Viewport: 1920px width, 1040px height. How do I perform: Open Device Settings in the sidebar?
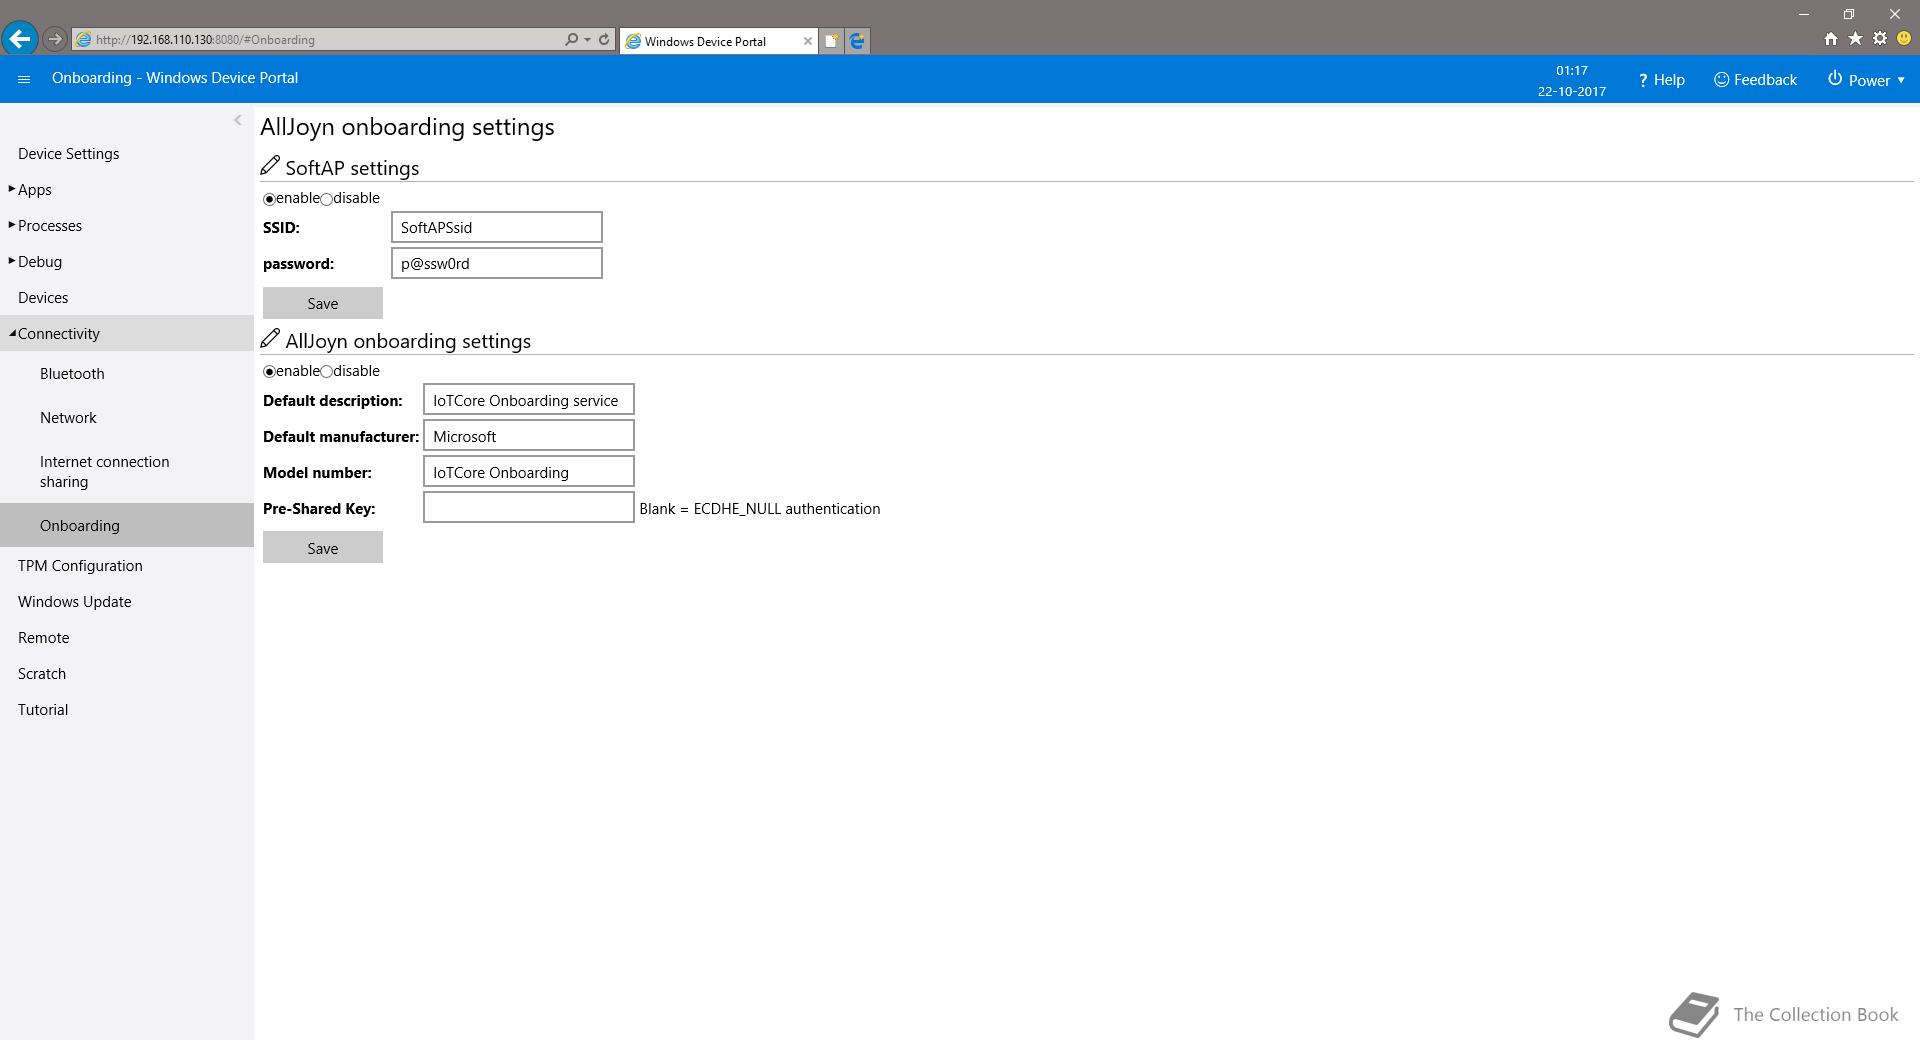coord(68,153)
